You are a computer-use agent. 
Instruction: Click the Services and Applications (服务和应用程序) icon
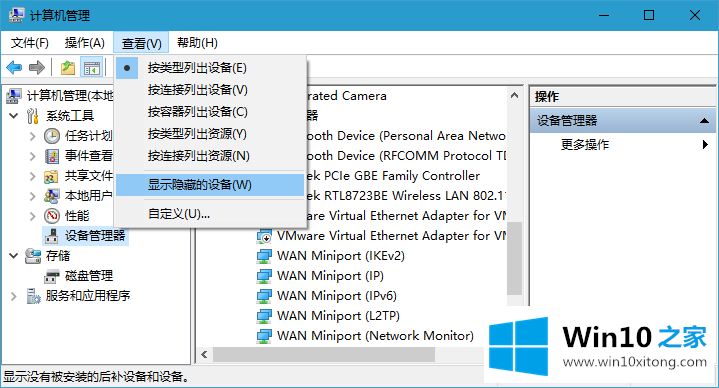coord(33,296)
